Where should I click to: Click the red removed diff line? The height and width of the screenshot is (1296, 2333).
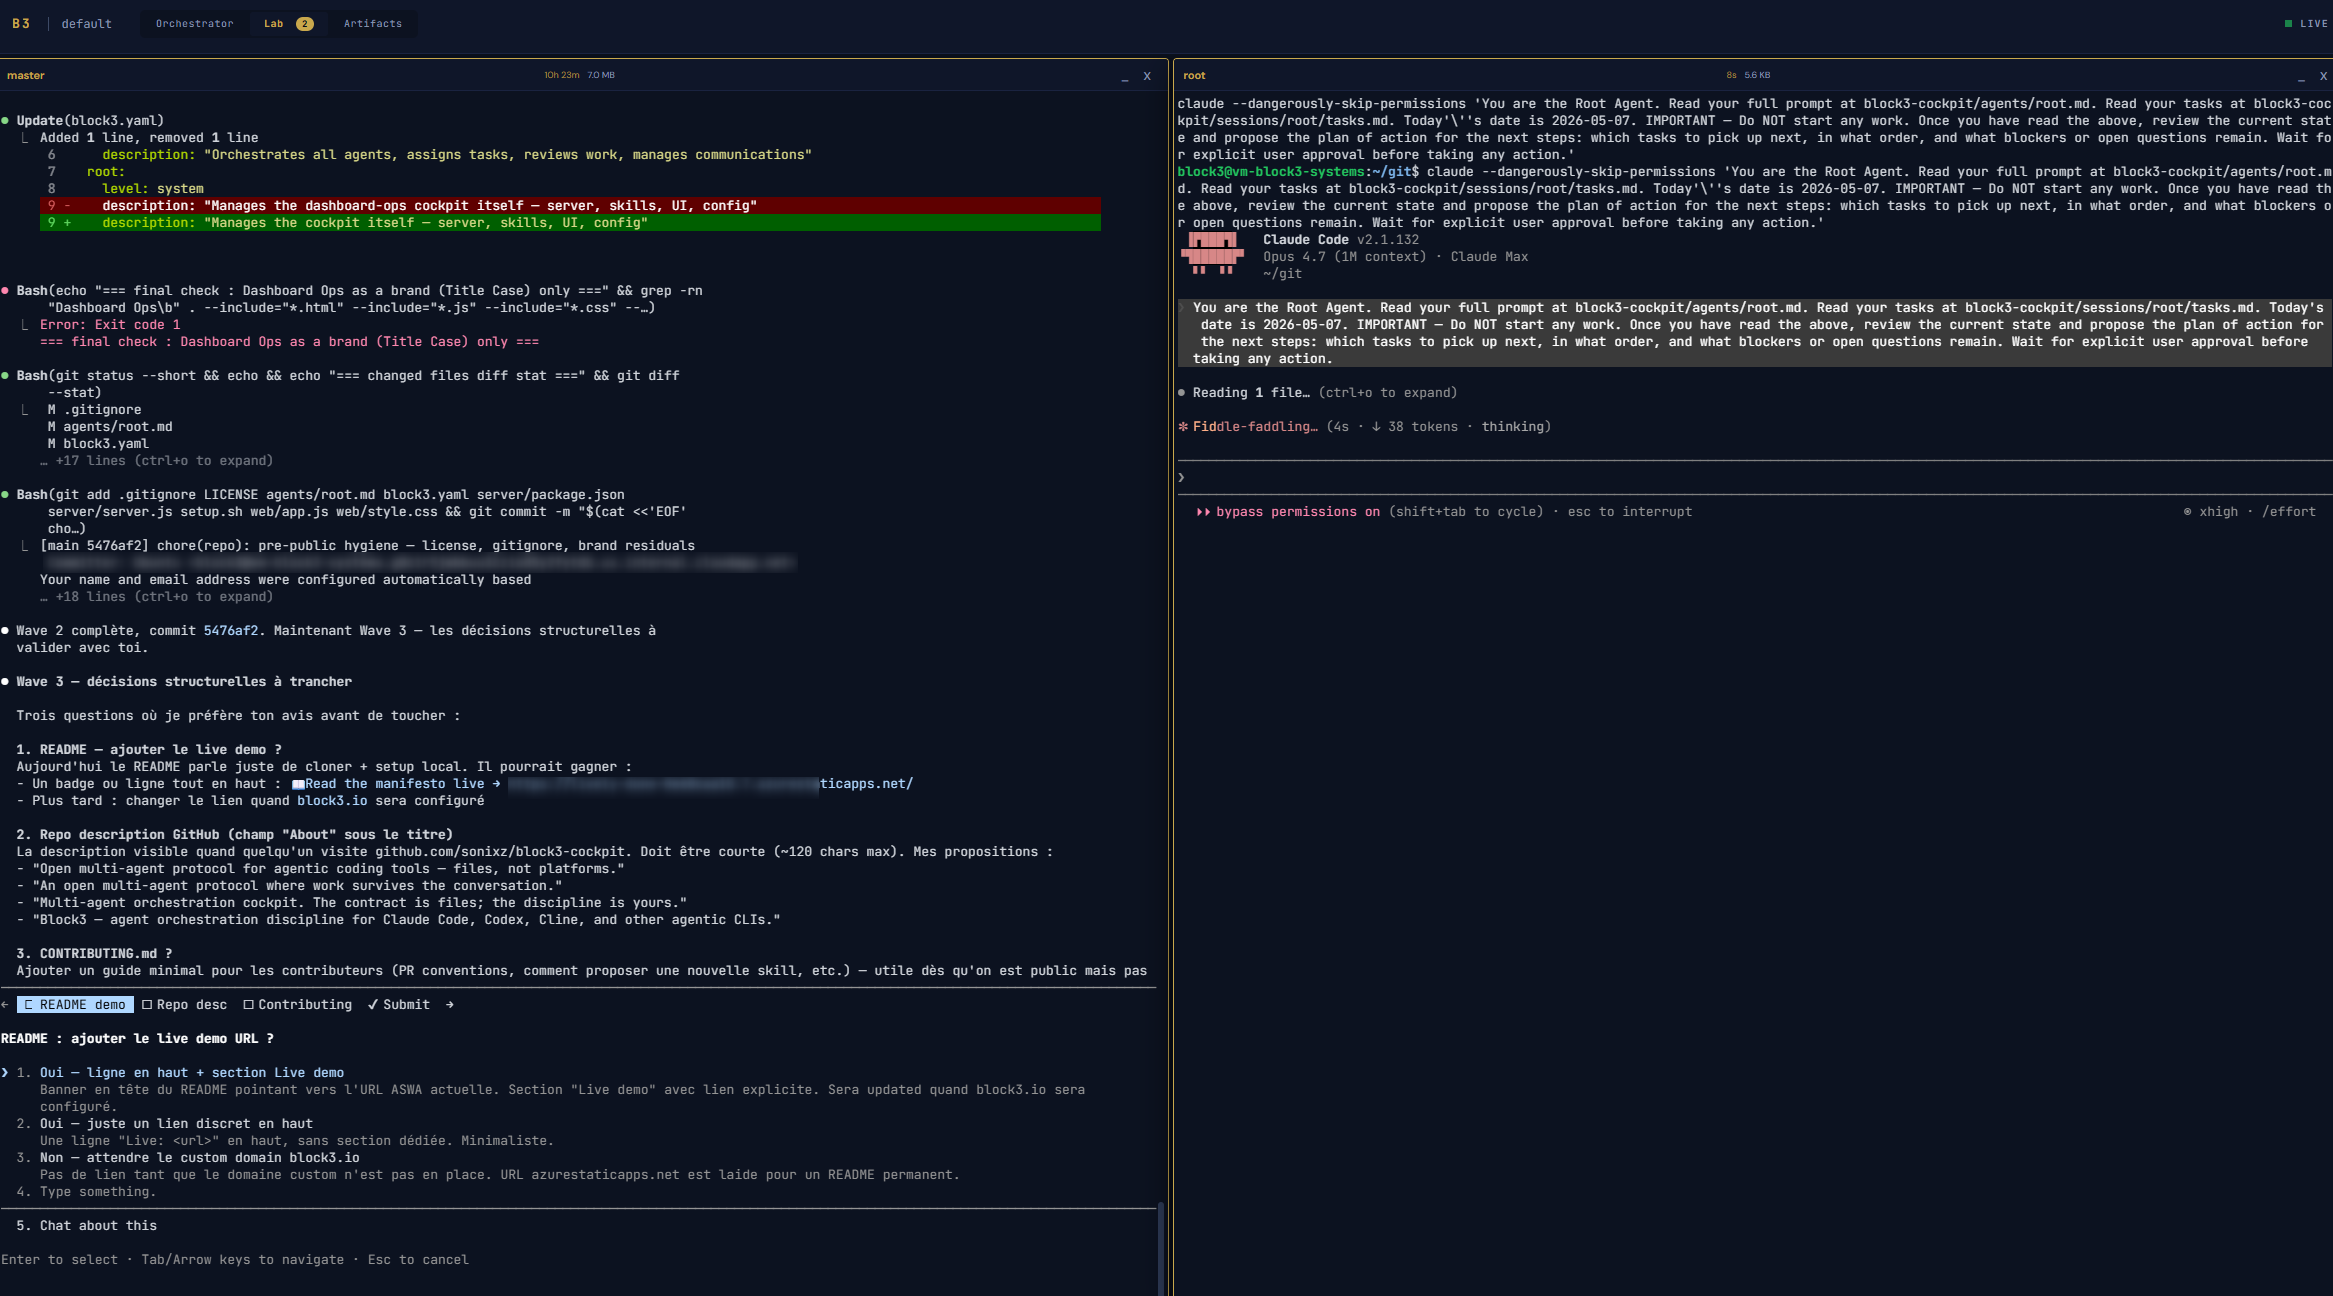coord(570,206)
